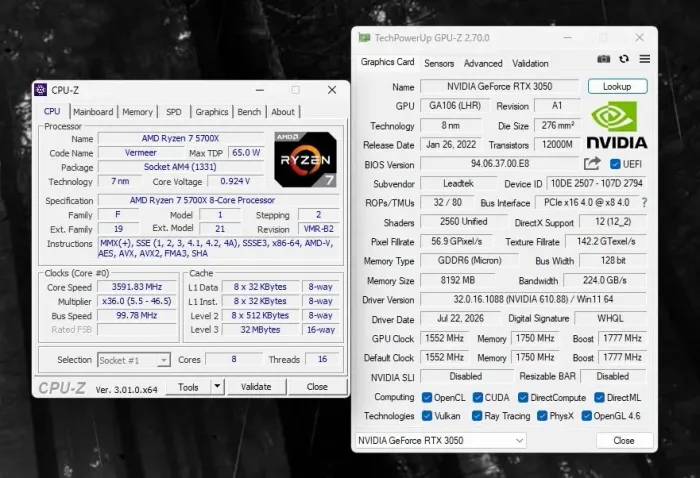Image resolution: width=700 pixels, height=478 pixels.
Task: Click the Level 3 cache value 32 MBytes
Action: 260,330
